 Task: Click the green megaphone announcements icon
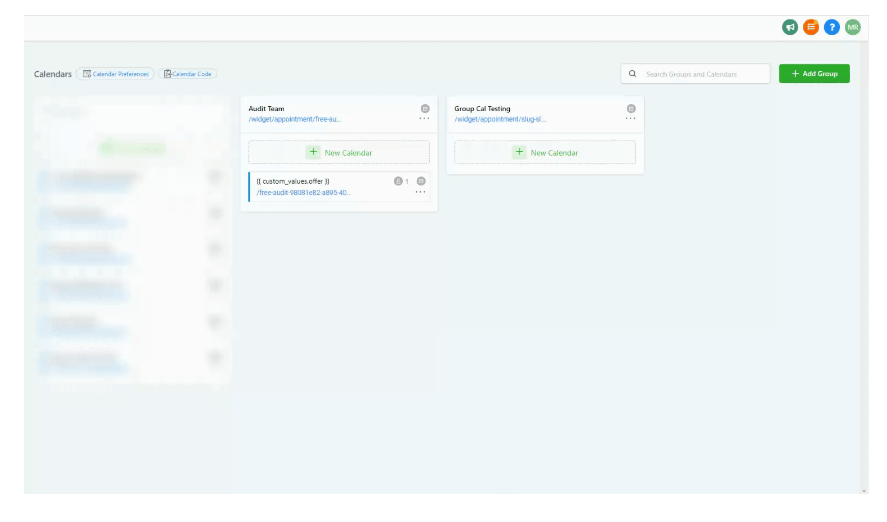pos(790,27)
